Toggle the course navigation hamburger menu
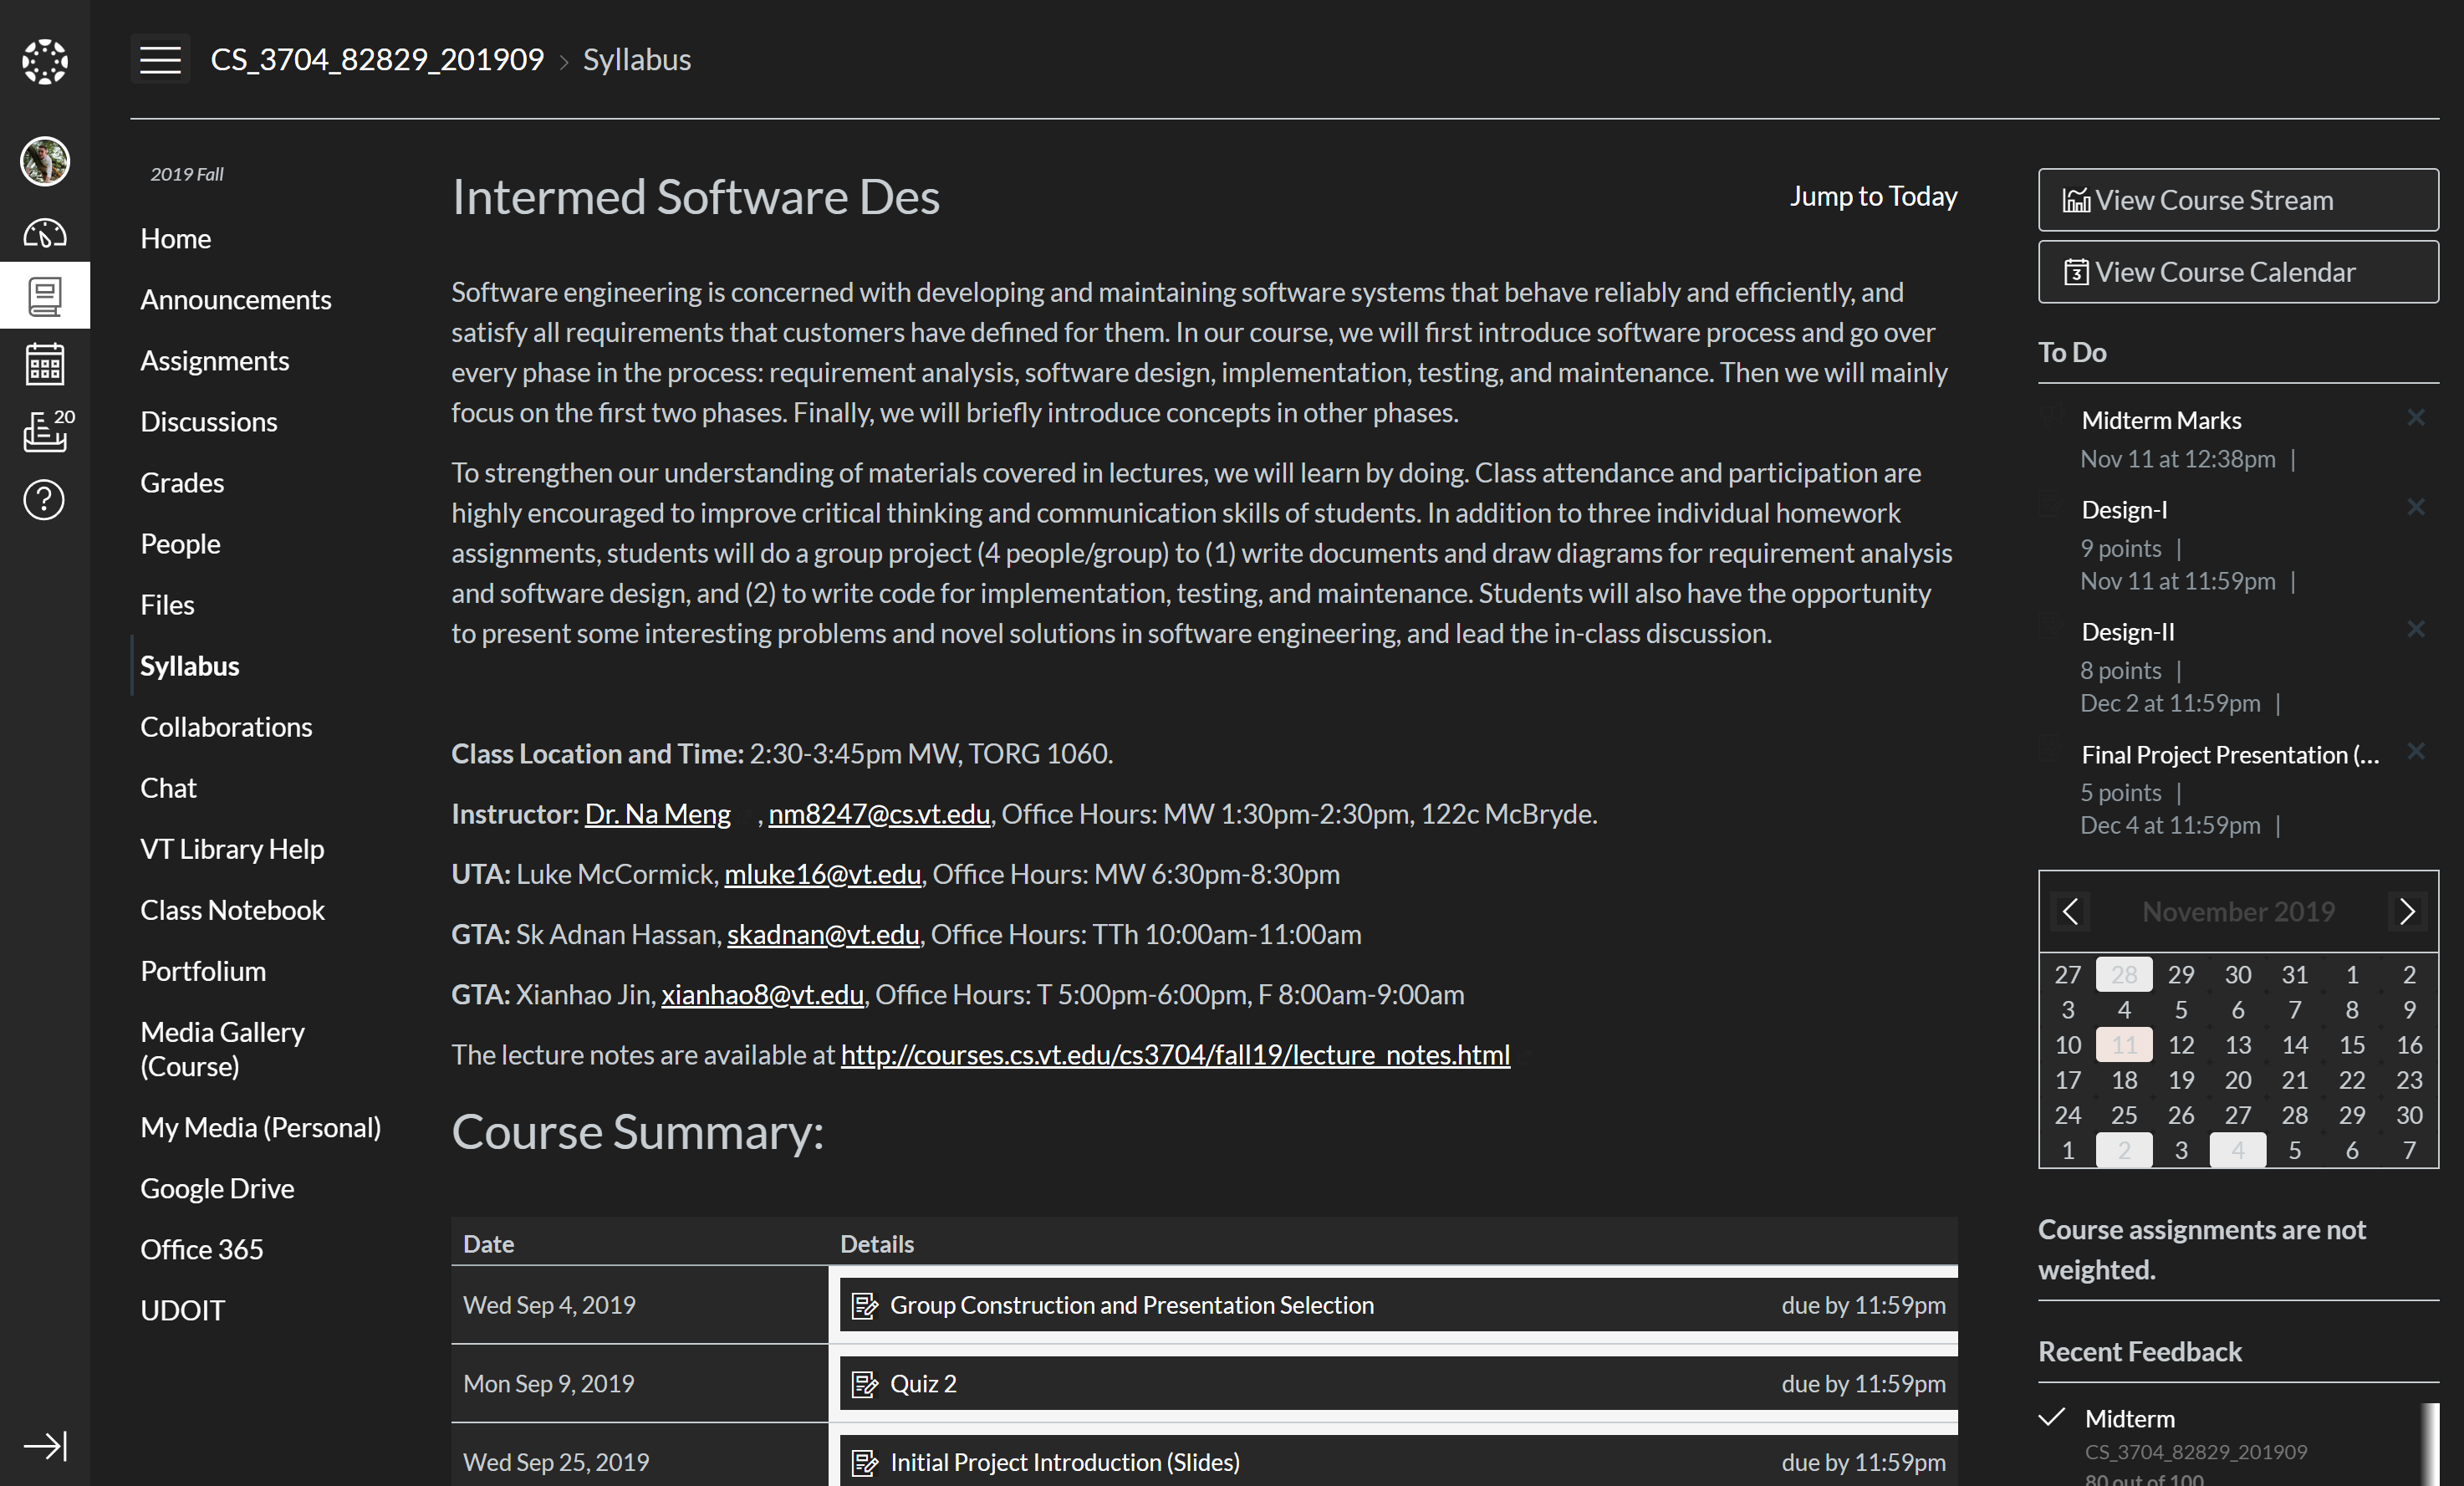 pos(160,60)
